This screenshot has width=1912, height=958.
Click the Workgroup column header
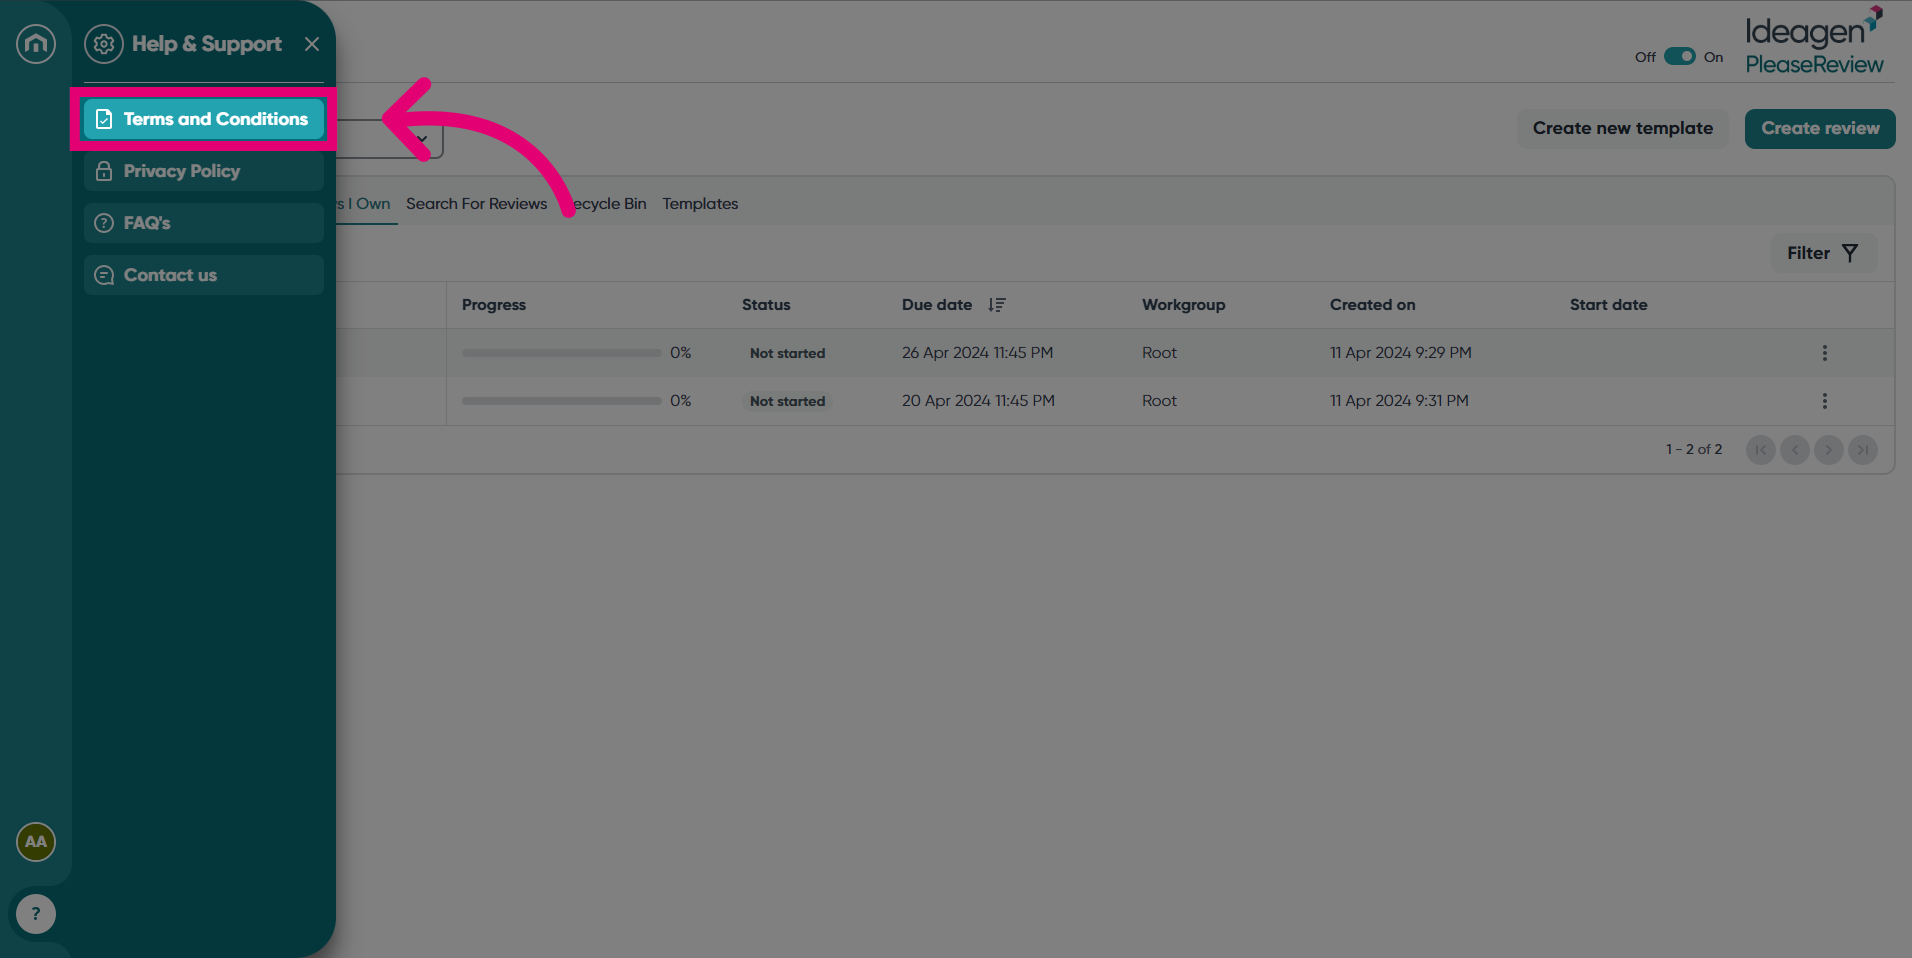click(1184, 305)
